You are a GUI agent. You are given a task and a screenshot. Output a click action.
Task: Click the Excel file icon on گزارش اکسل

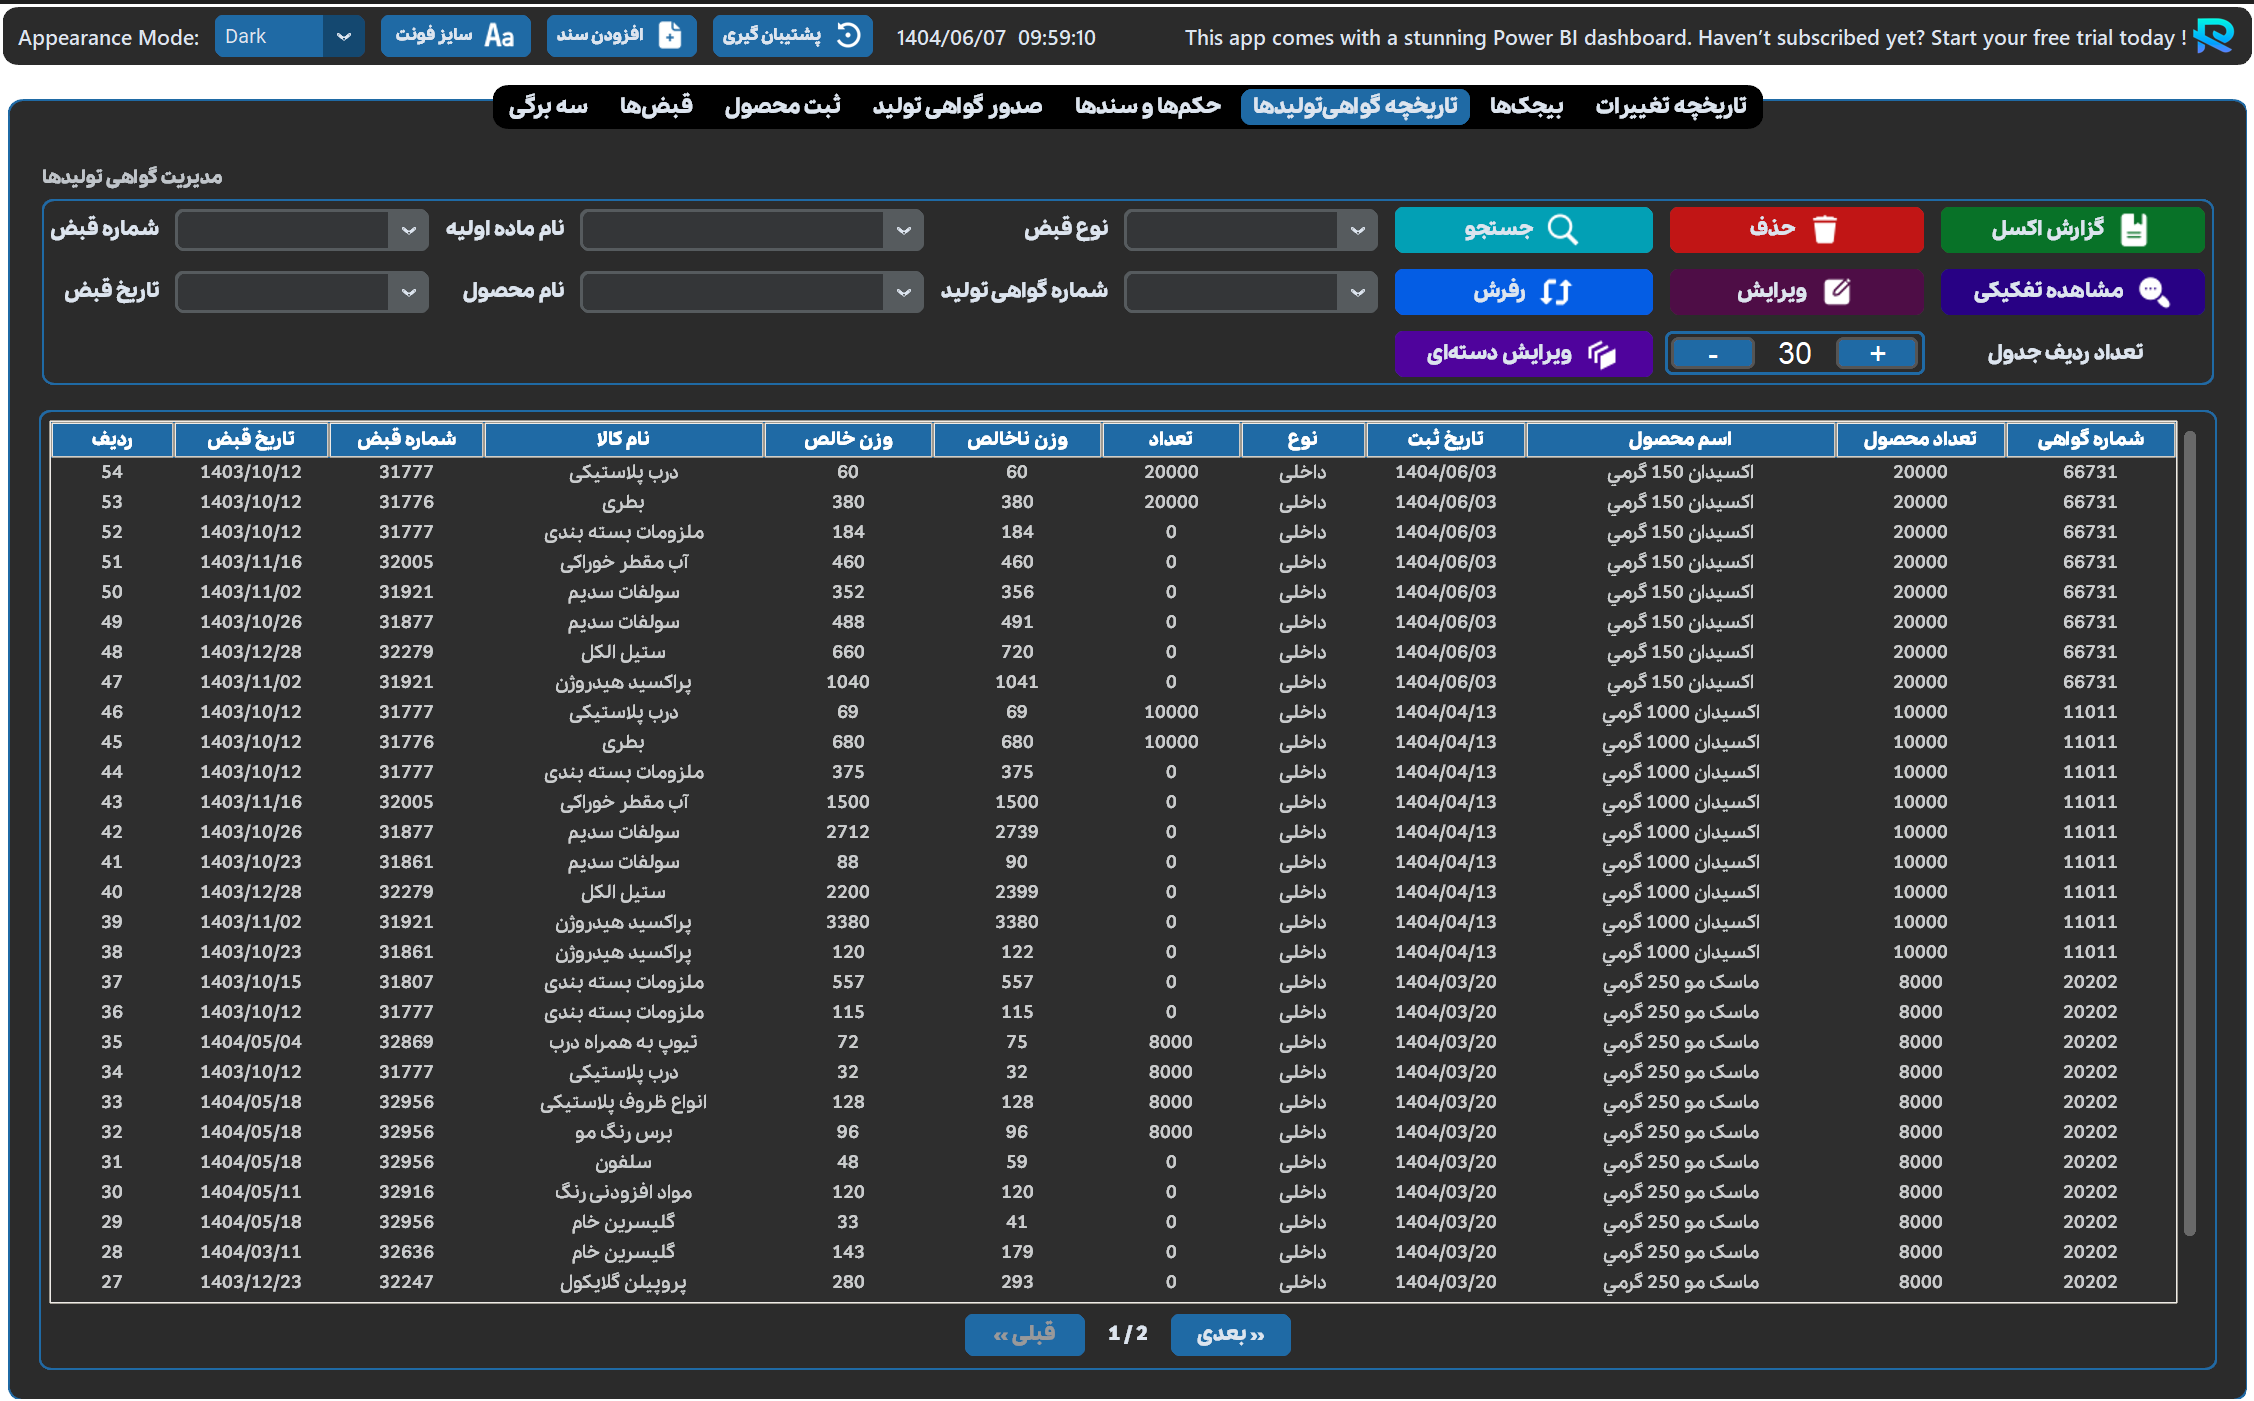coord(2134,230)
